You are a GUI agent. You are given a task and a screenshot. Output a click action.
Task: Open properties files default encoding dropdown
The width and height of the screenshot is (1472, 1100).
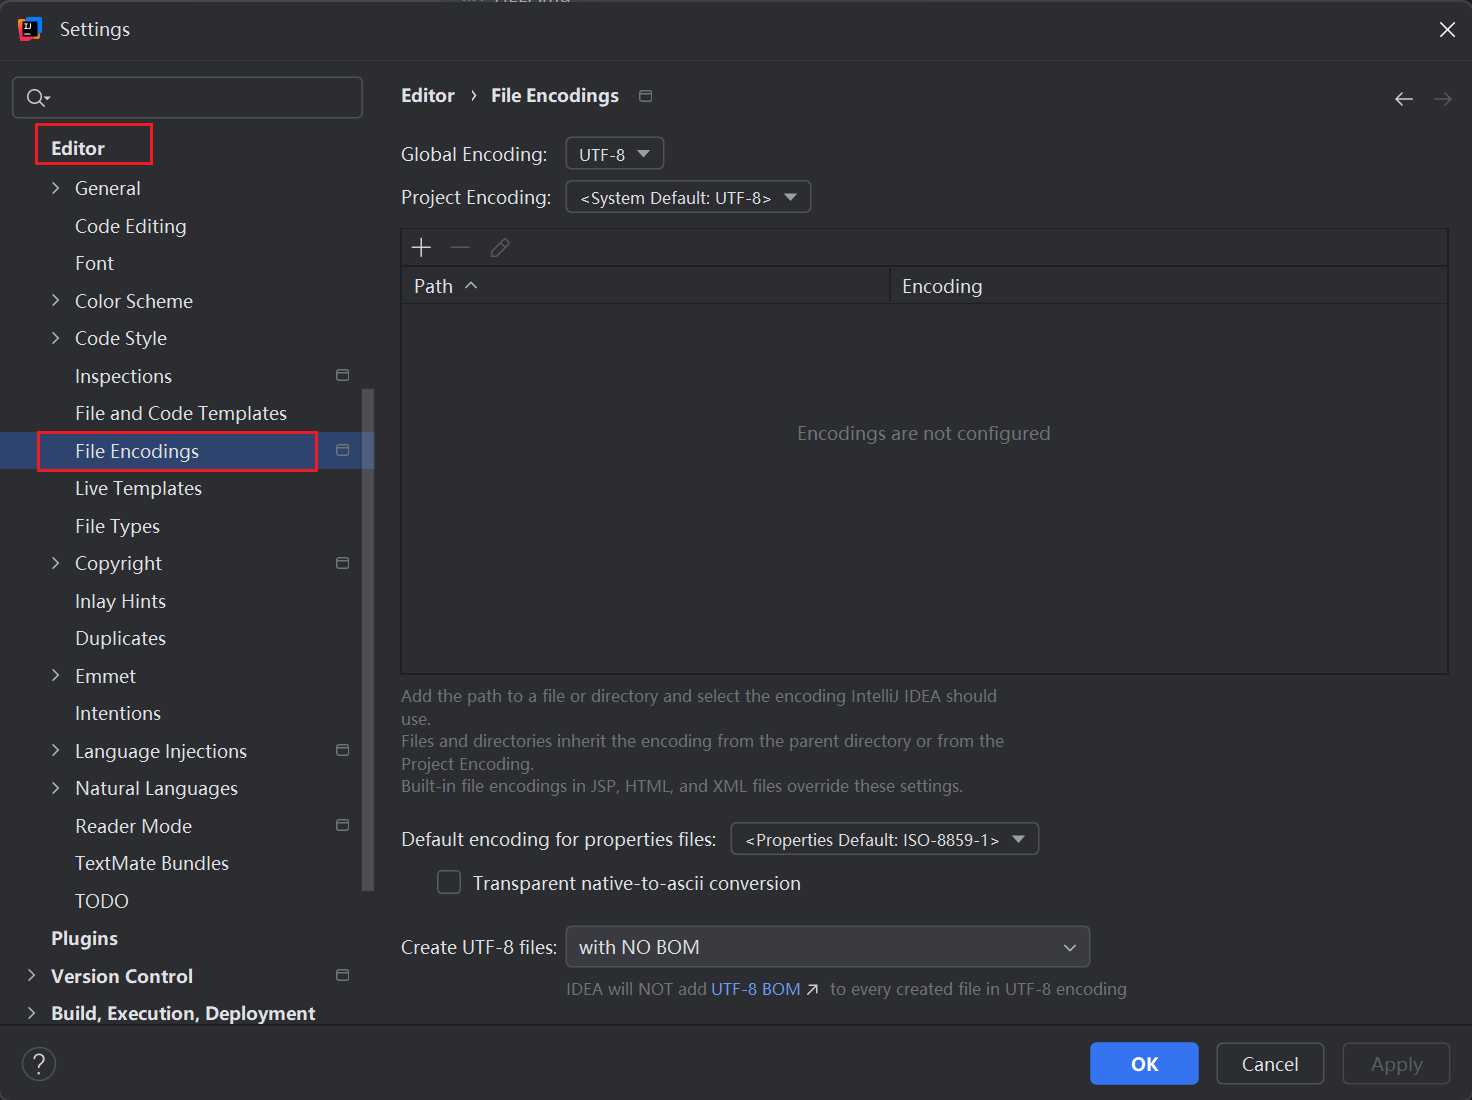coord(884,839)
